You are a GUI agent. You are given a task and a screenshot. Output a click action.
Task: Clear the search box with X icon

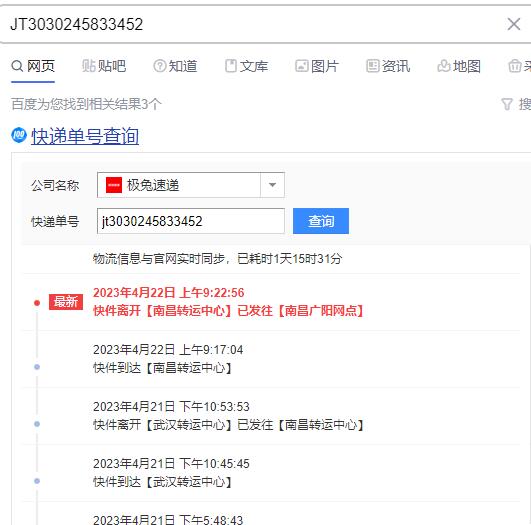513,24
